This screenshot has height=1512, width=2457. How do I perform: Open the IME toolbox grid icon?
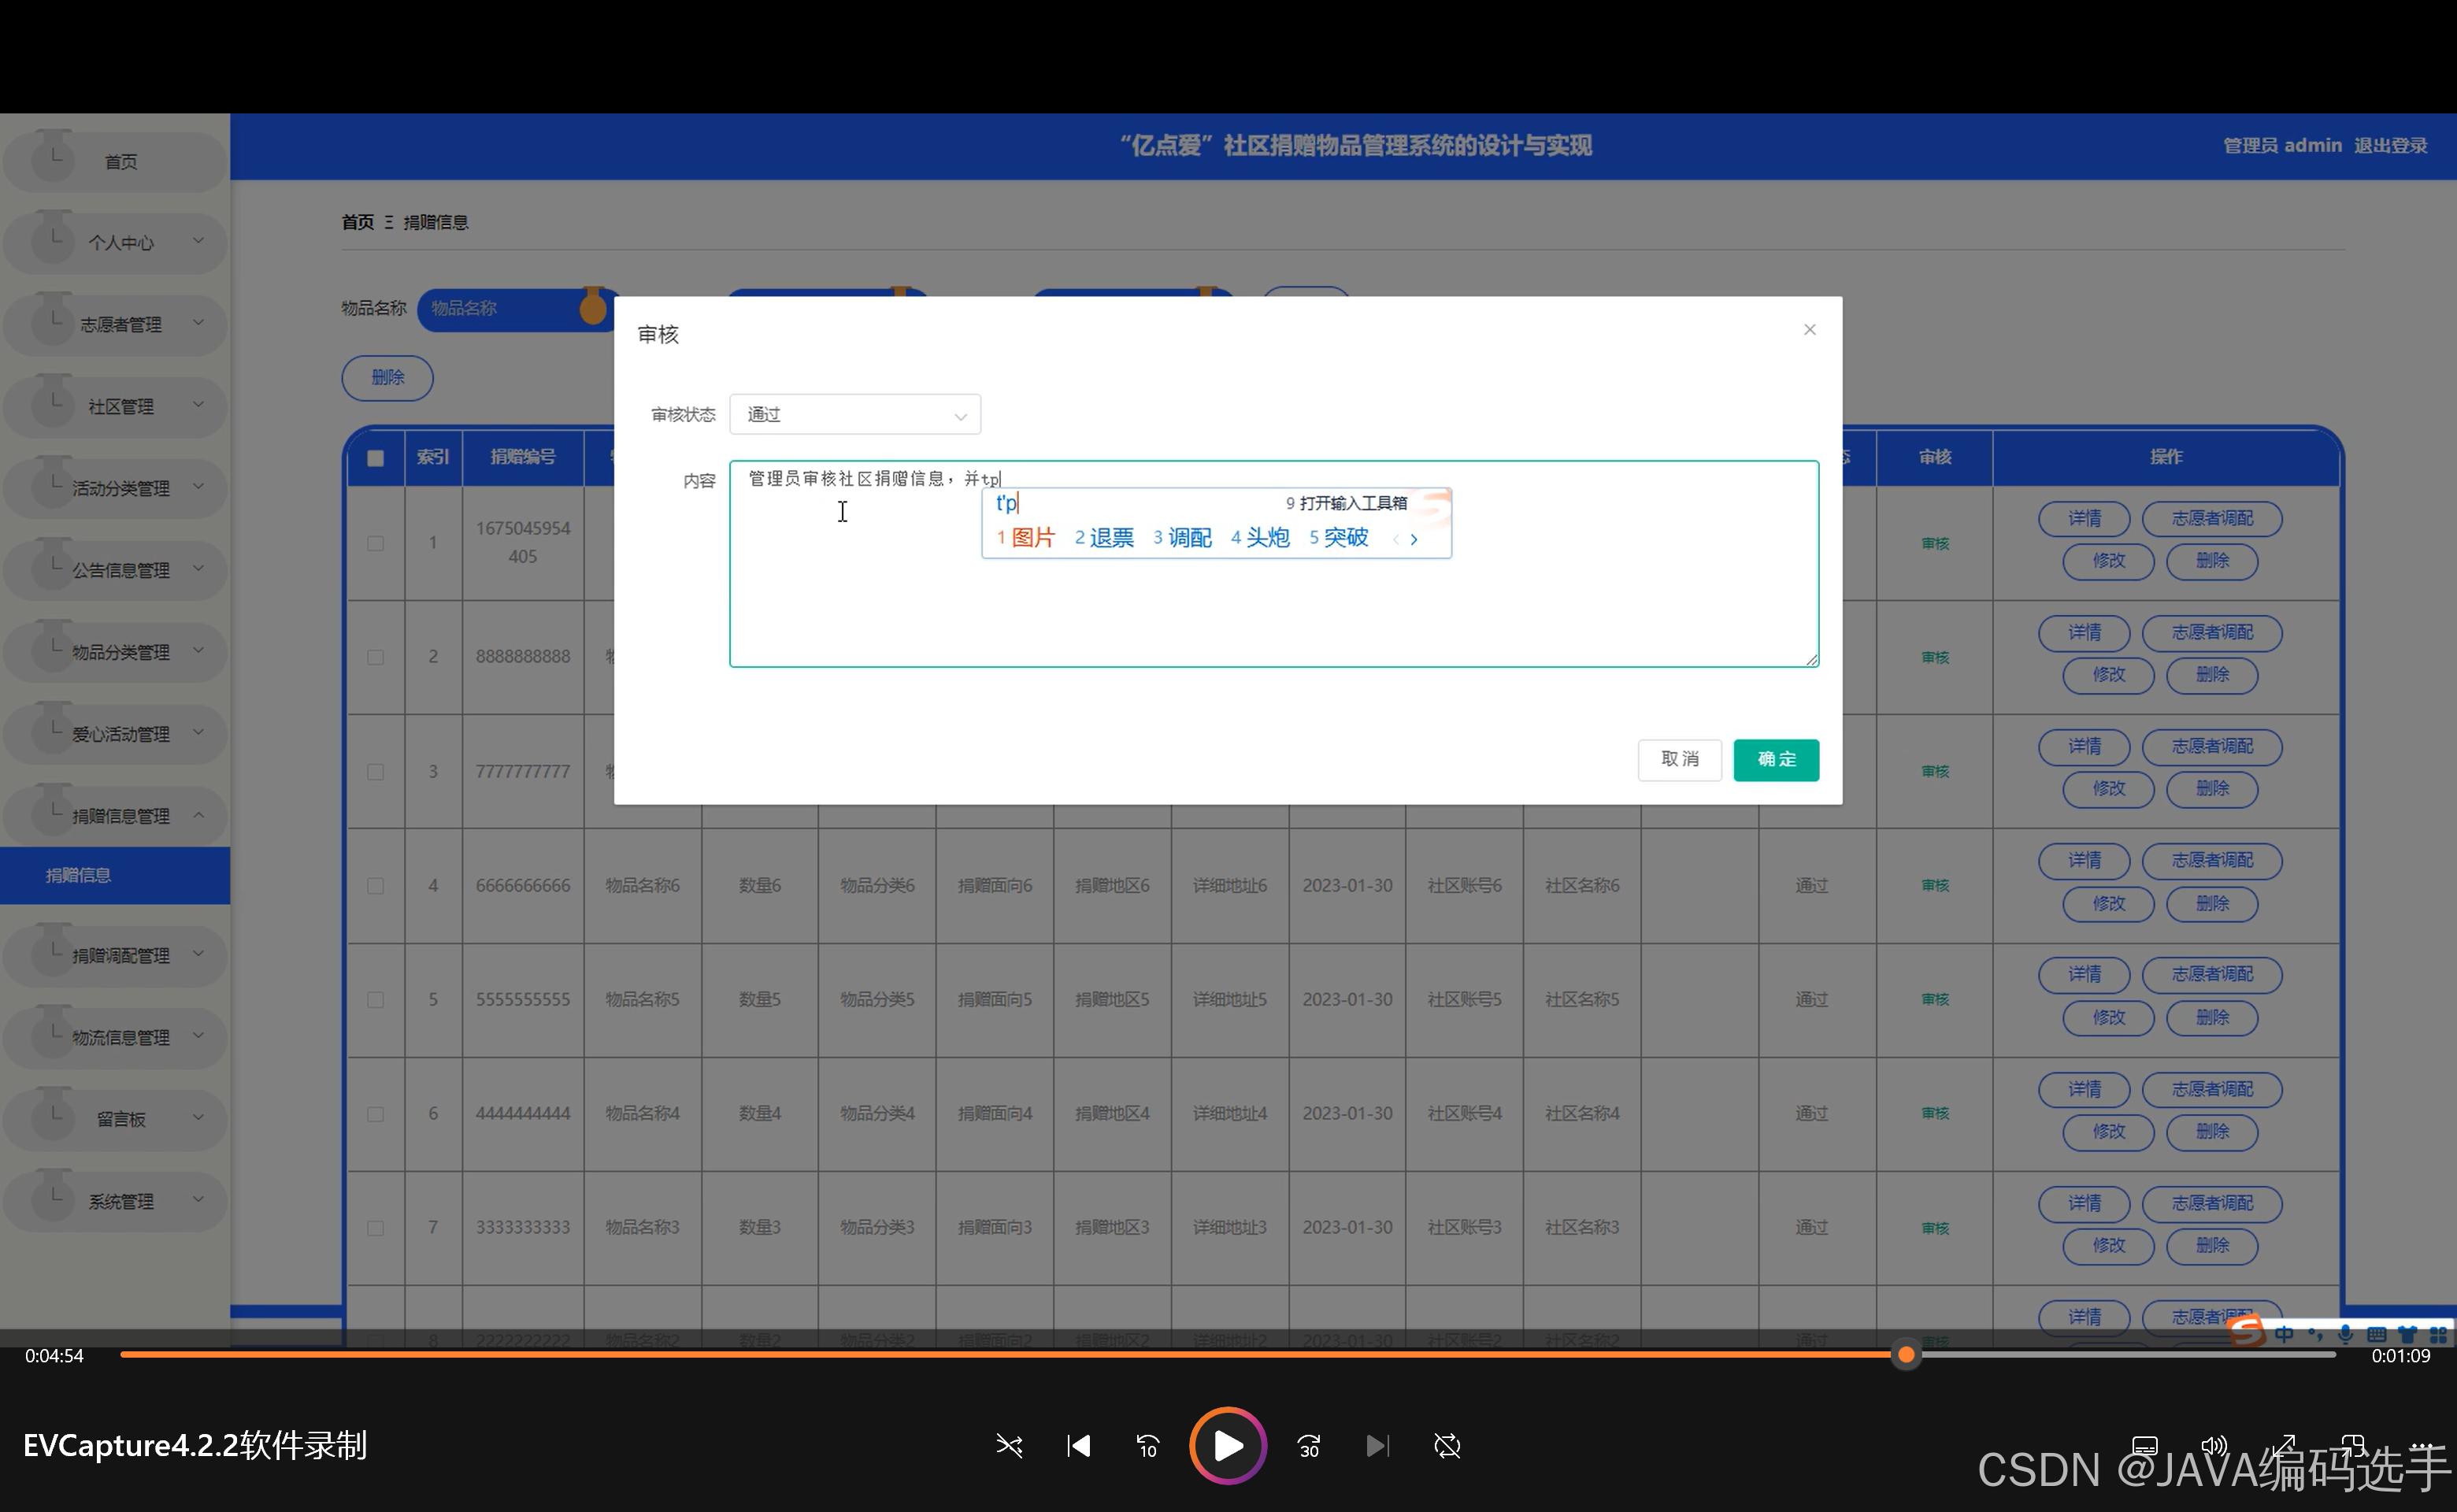(x=2438, y=1334)
